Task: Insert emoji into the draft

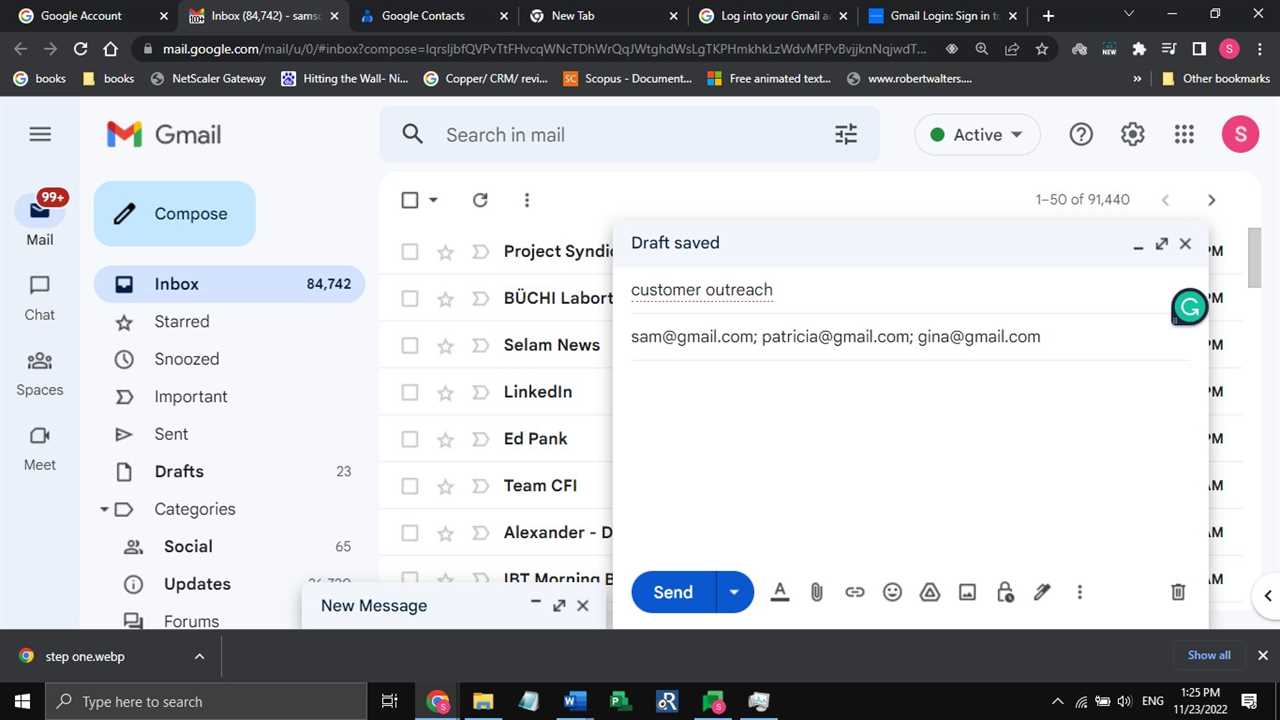Action: [892, 592]
